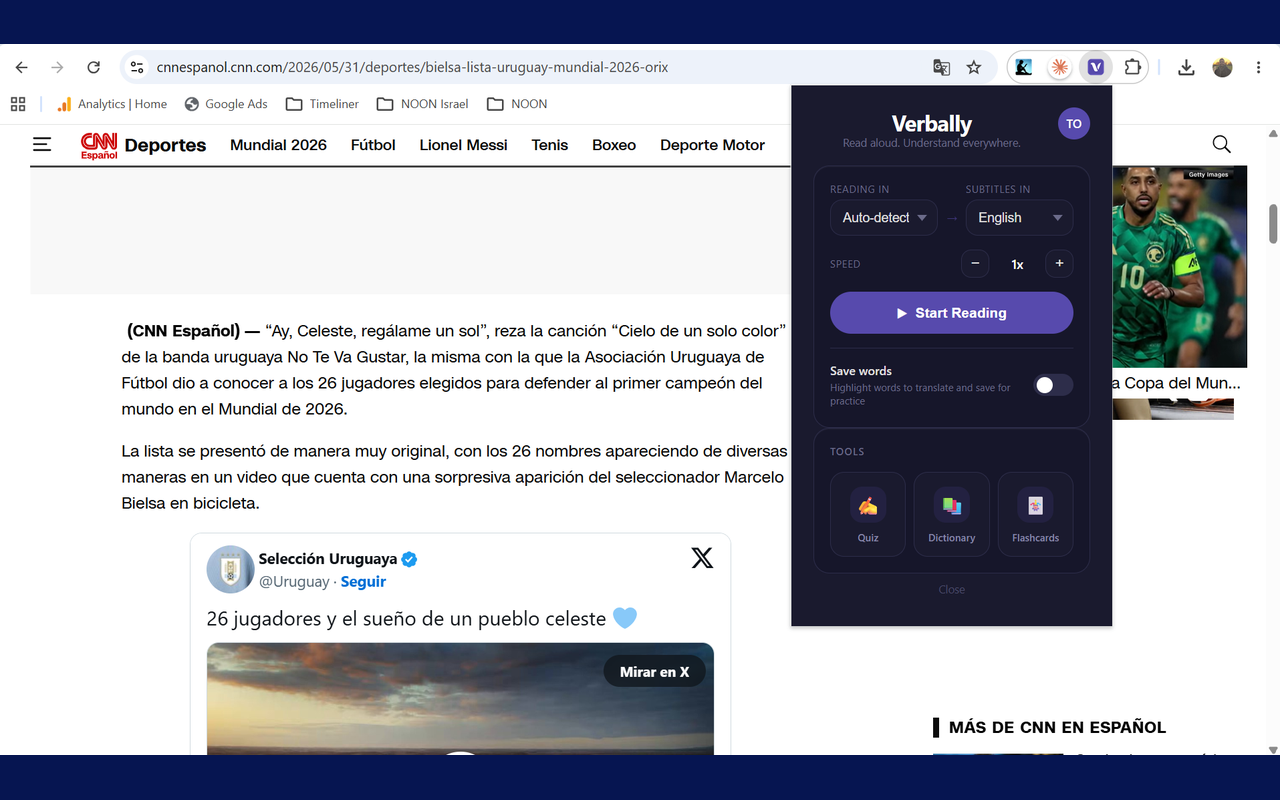
Task: Open the Deportes section heading
Action: [x=165, y=145]
